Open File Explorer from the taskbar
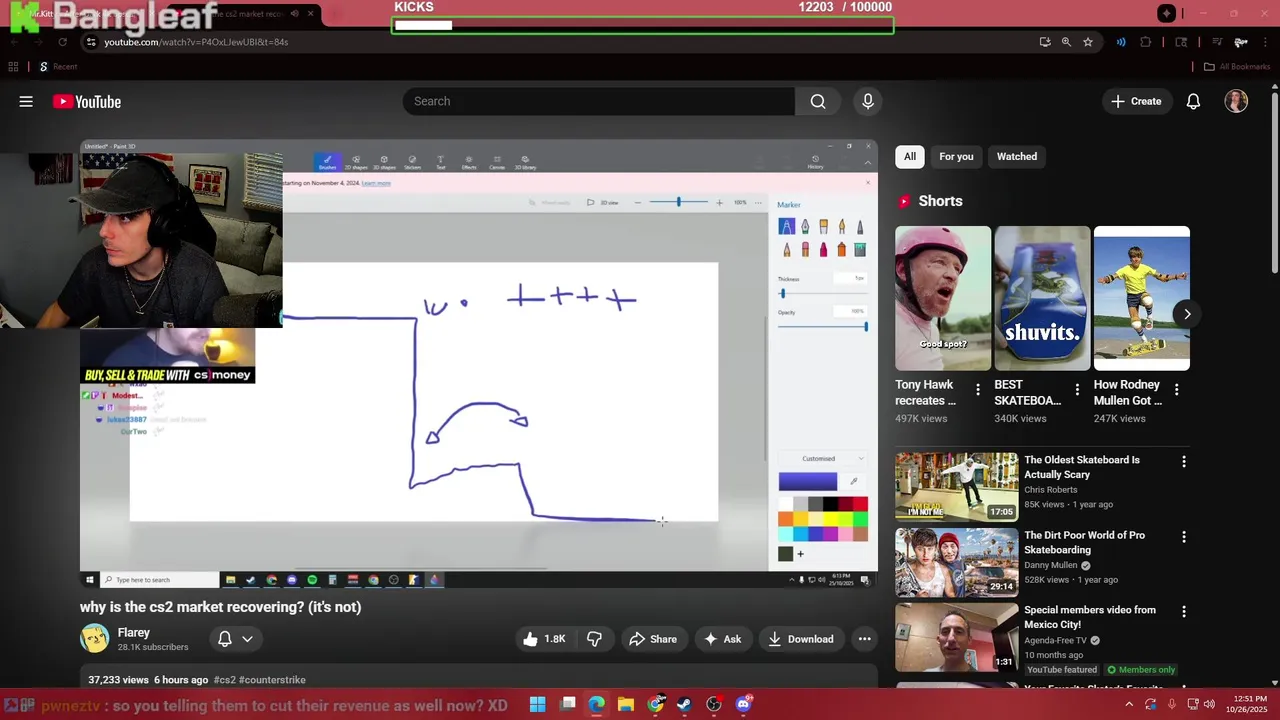 coord(626,705)
